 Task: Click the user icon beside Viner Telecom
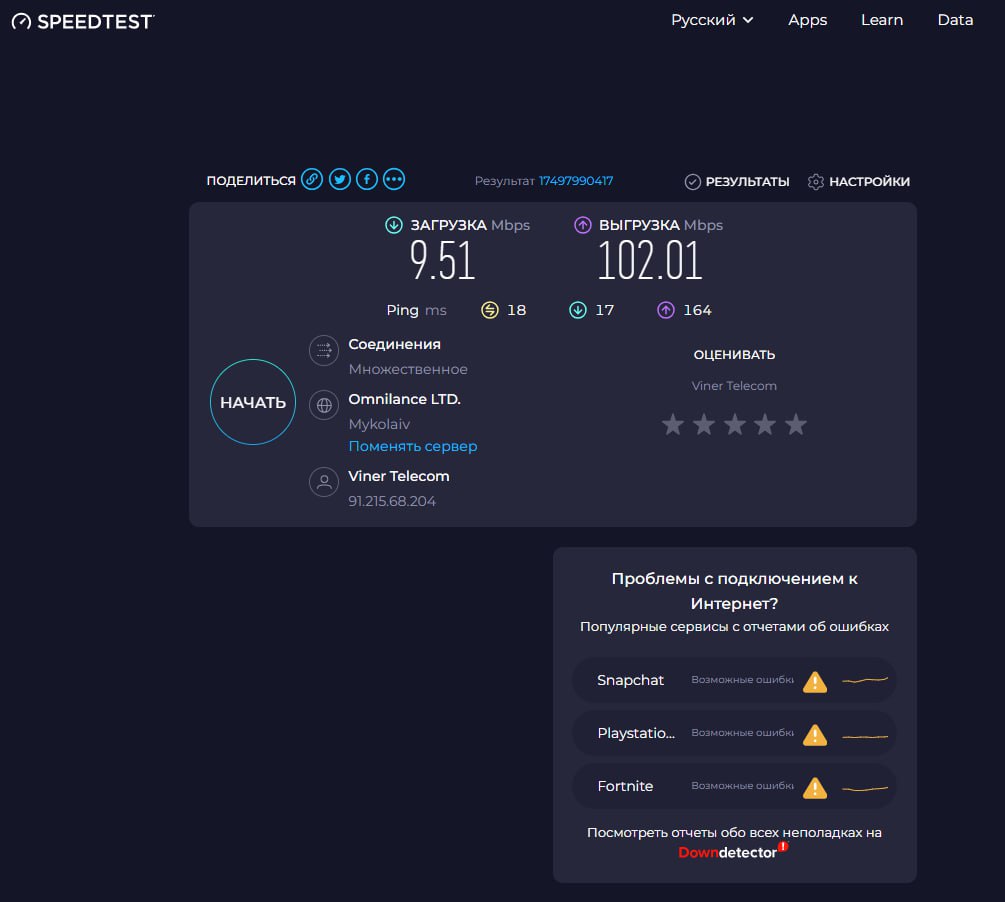[x=324, y=482]
